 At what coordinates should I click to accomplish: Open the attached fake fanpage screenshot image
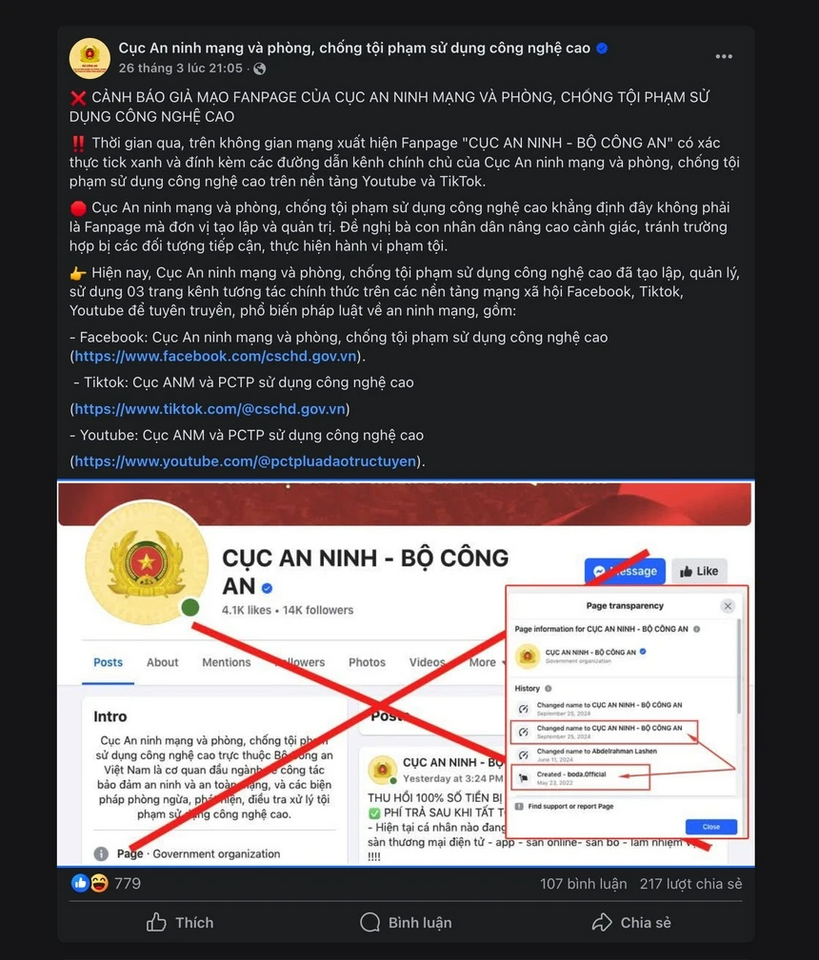pos(405,673)
